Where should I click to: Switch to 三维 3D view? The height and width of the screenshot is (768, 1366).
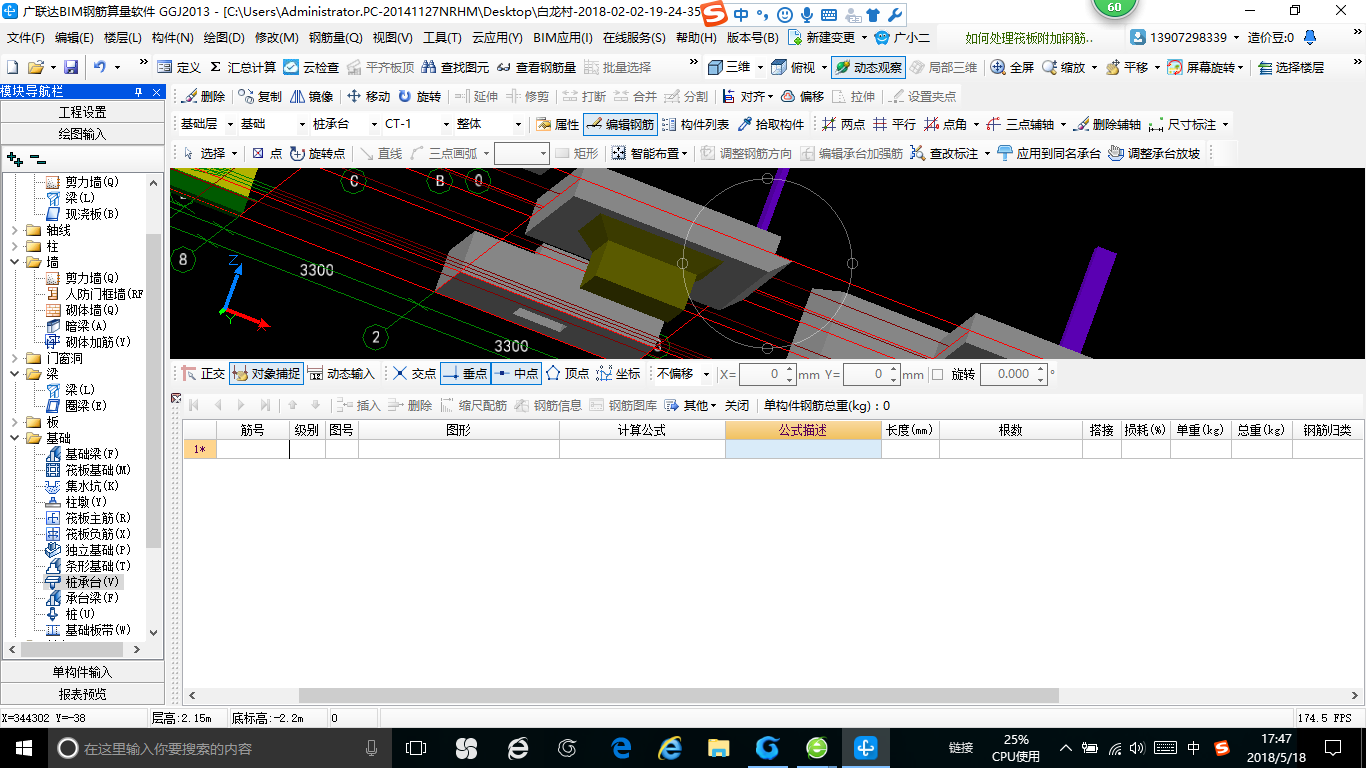(729, 67)
